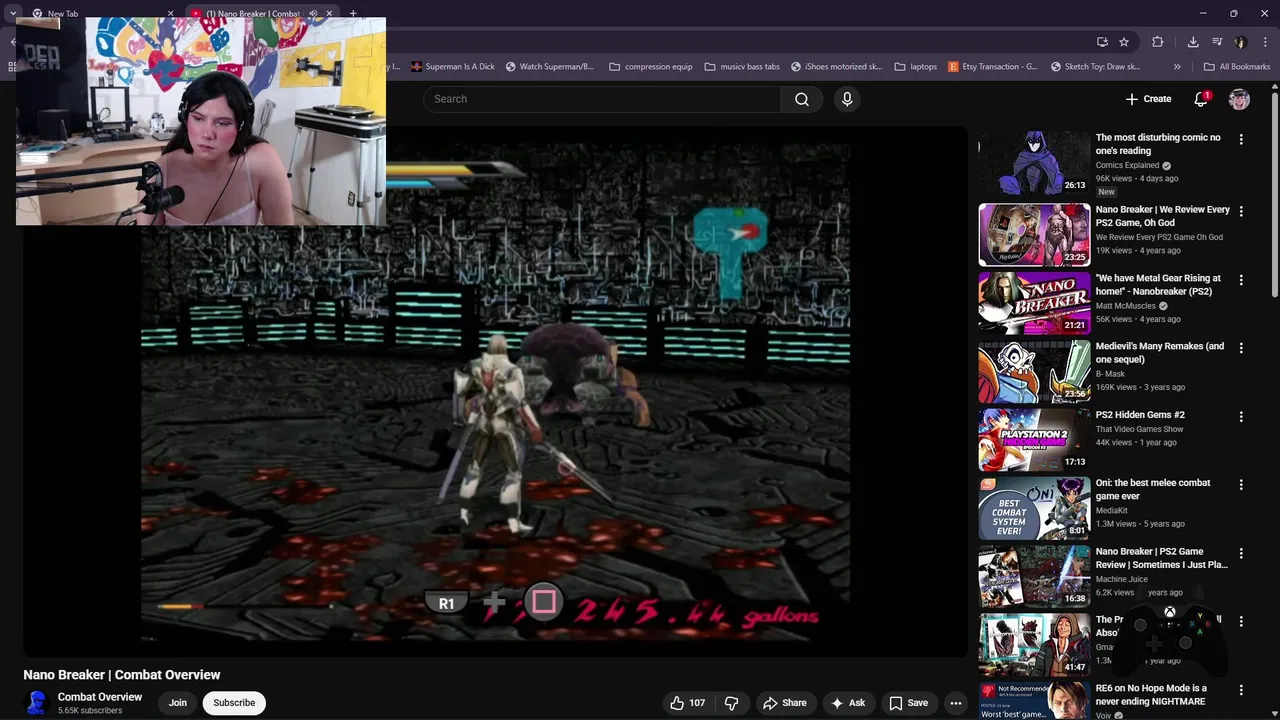Open the Chrome extensions puzzle icon

[1158, 42]
